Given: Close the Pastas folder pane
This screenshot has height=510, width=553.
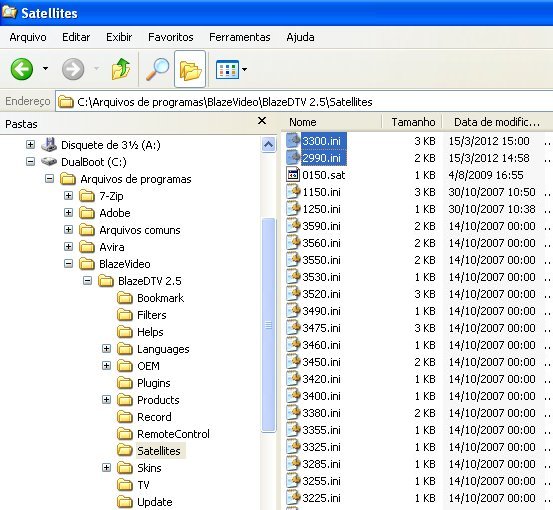Looking at the screenshot, I should (x=262, y=121).
